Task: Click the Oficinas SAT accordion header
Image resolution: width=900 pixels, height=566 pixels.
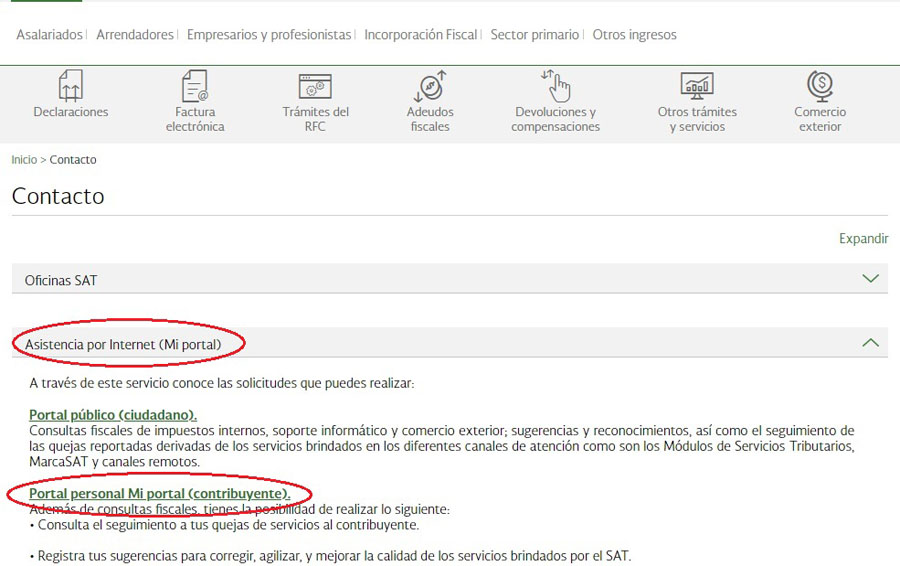Action: click(x=450, y=279)
